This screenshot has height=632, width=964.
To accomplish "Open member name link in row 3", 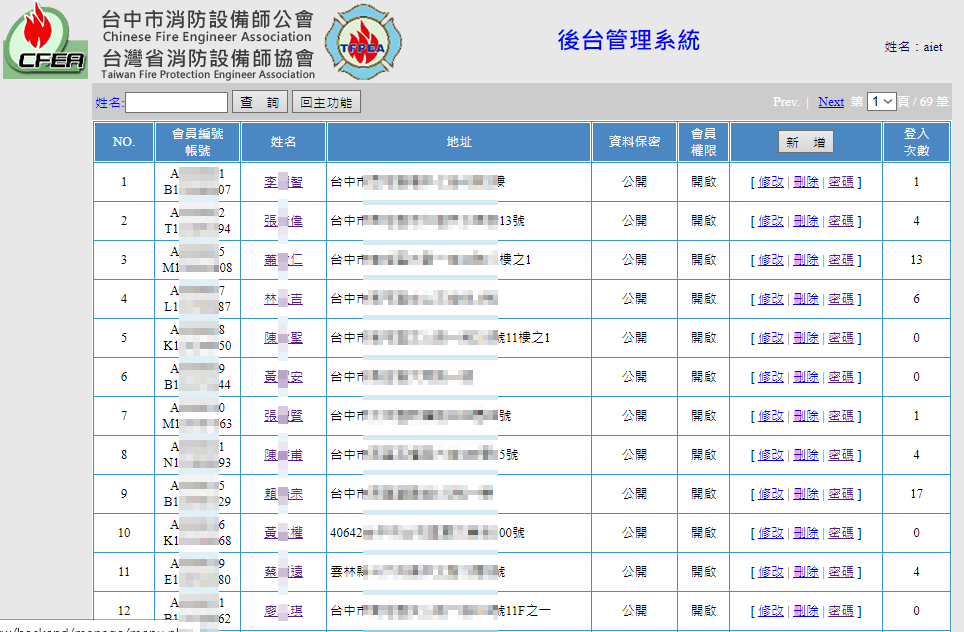I will click(x=283, y=260).
